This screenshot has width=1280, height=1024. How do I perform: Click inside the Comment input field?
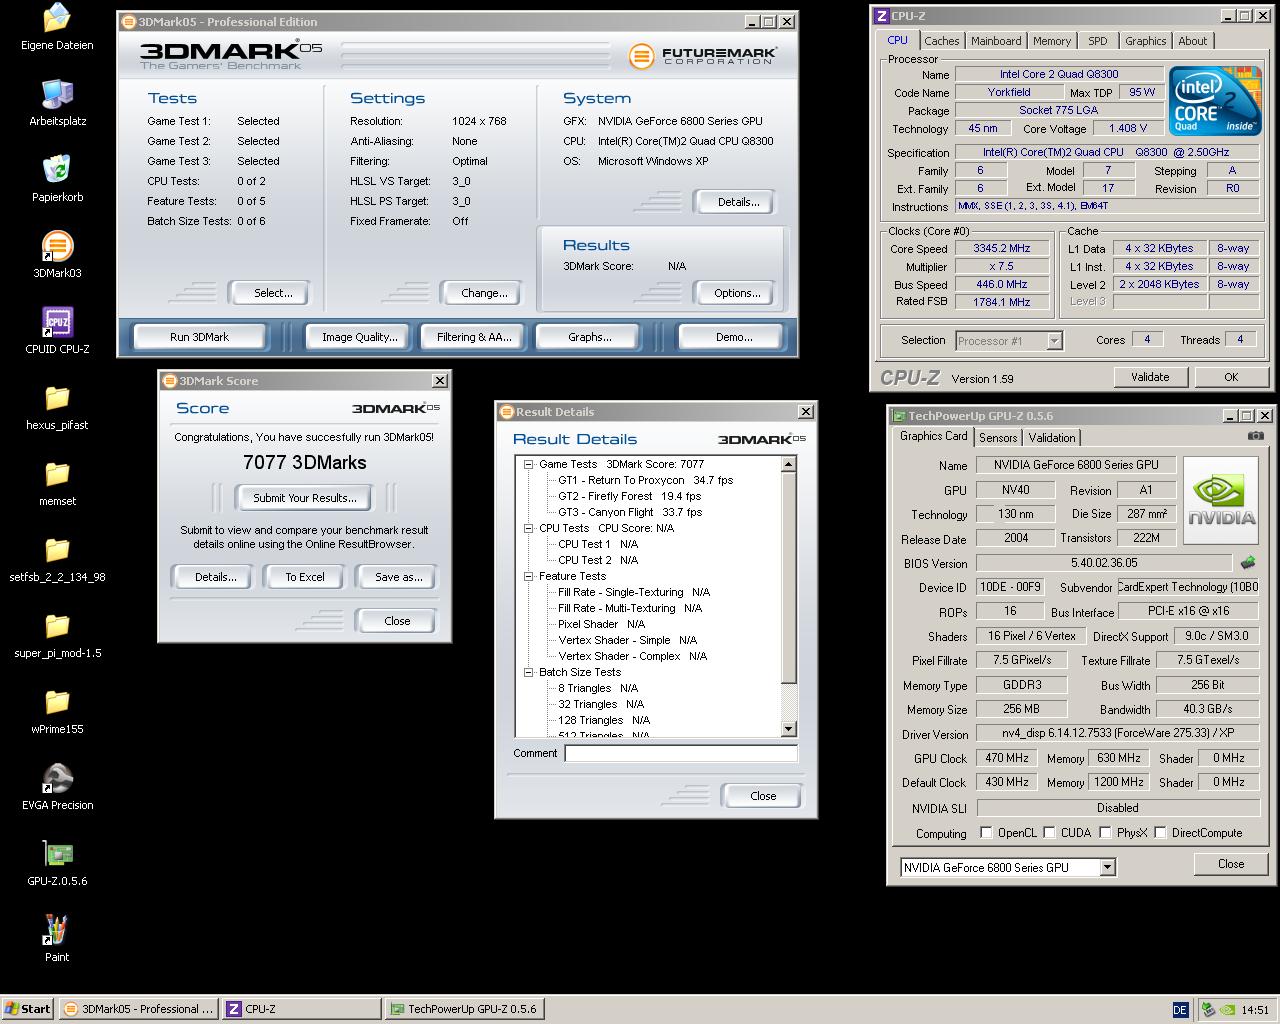click(x=680, y=754)
